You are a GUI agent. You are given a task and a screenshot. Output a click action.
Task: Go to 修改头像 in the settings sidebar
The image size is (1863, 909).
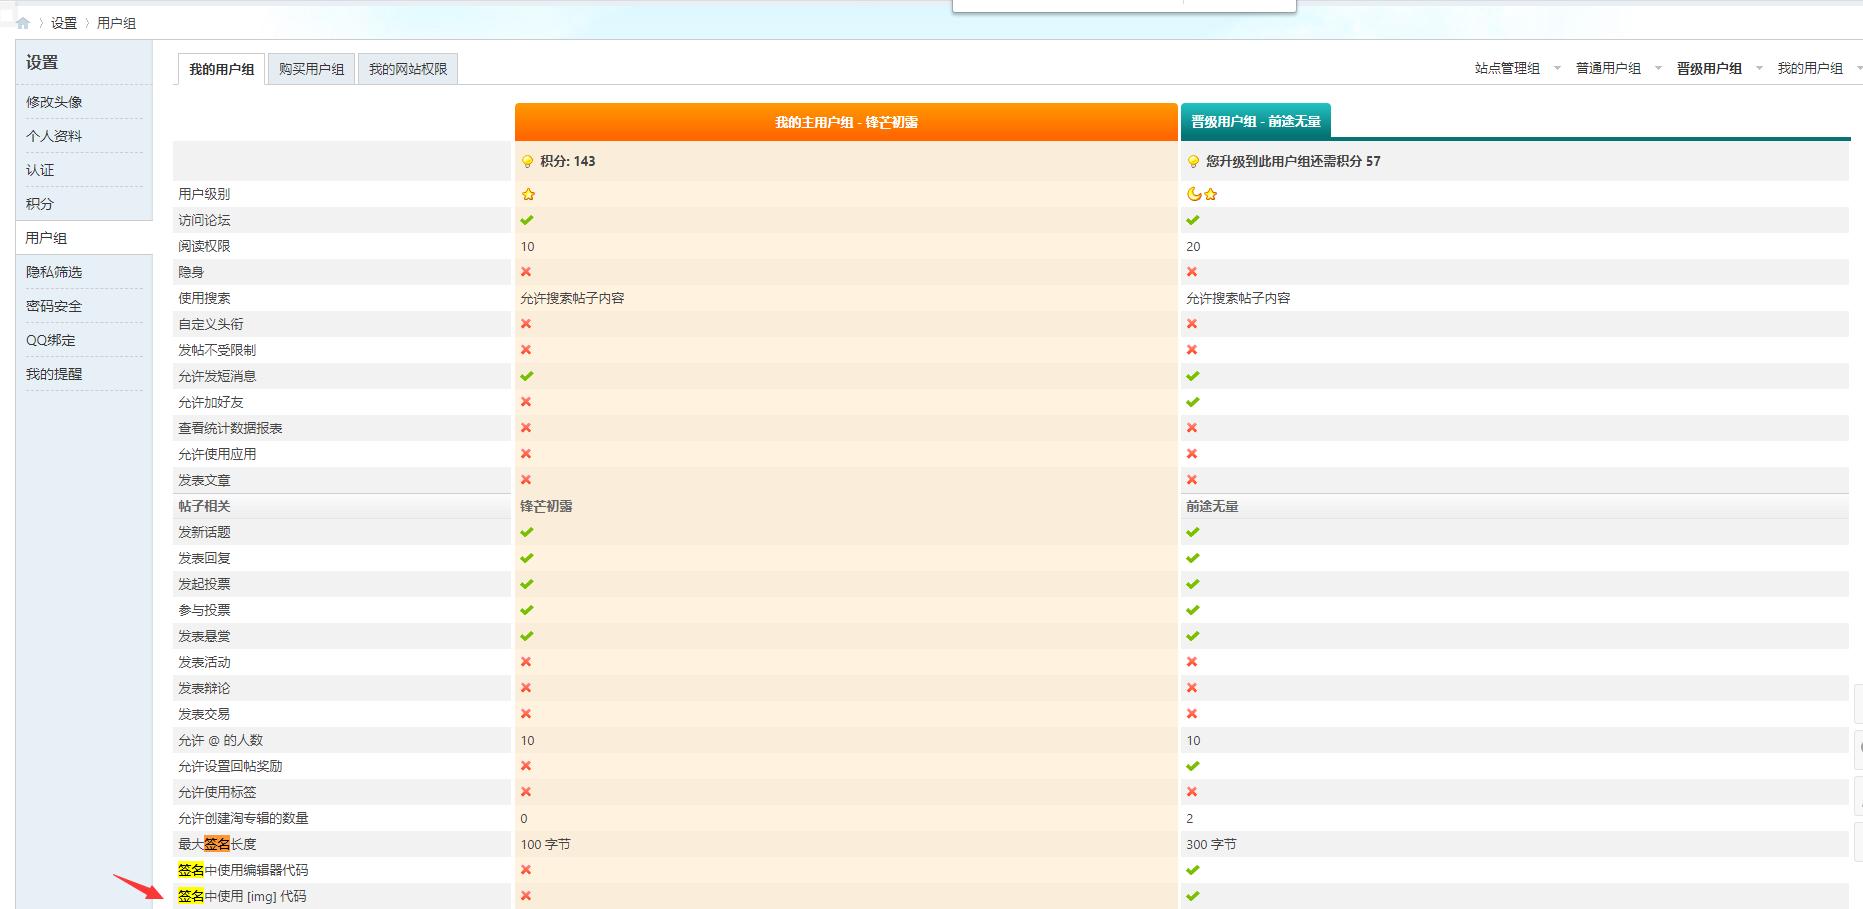click(54, 102)
